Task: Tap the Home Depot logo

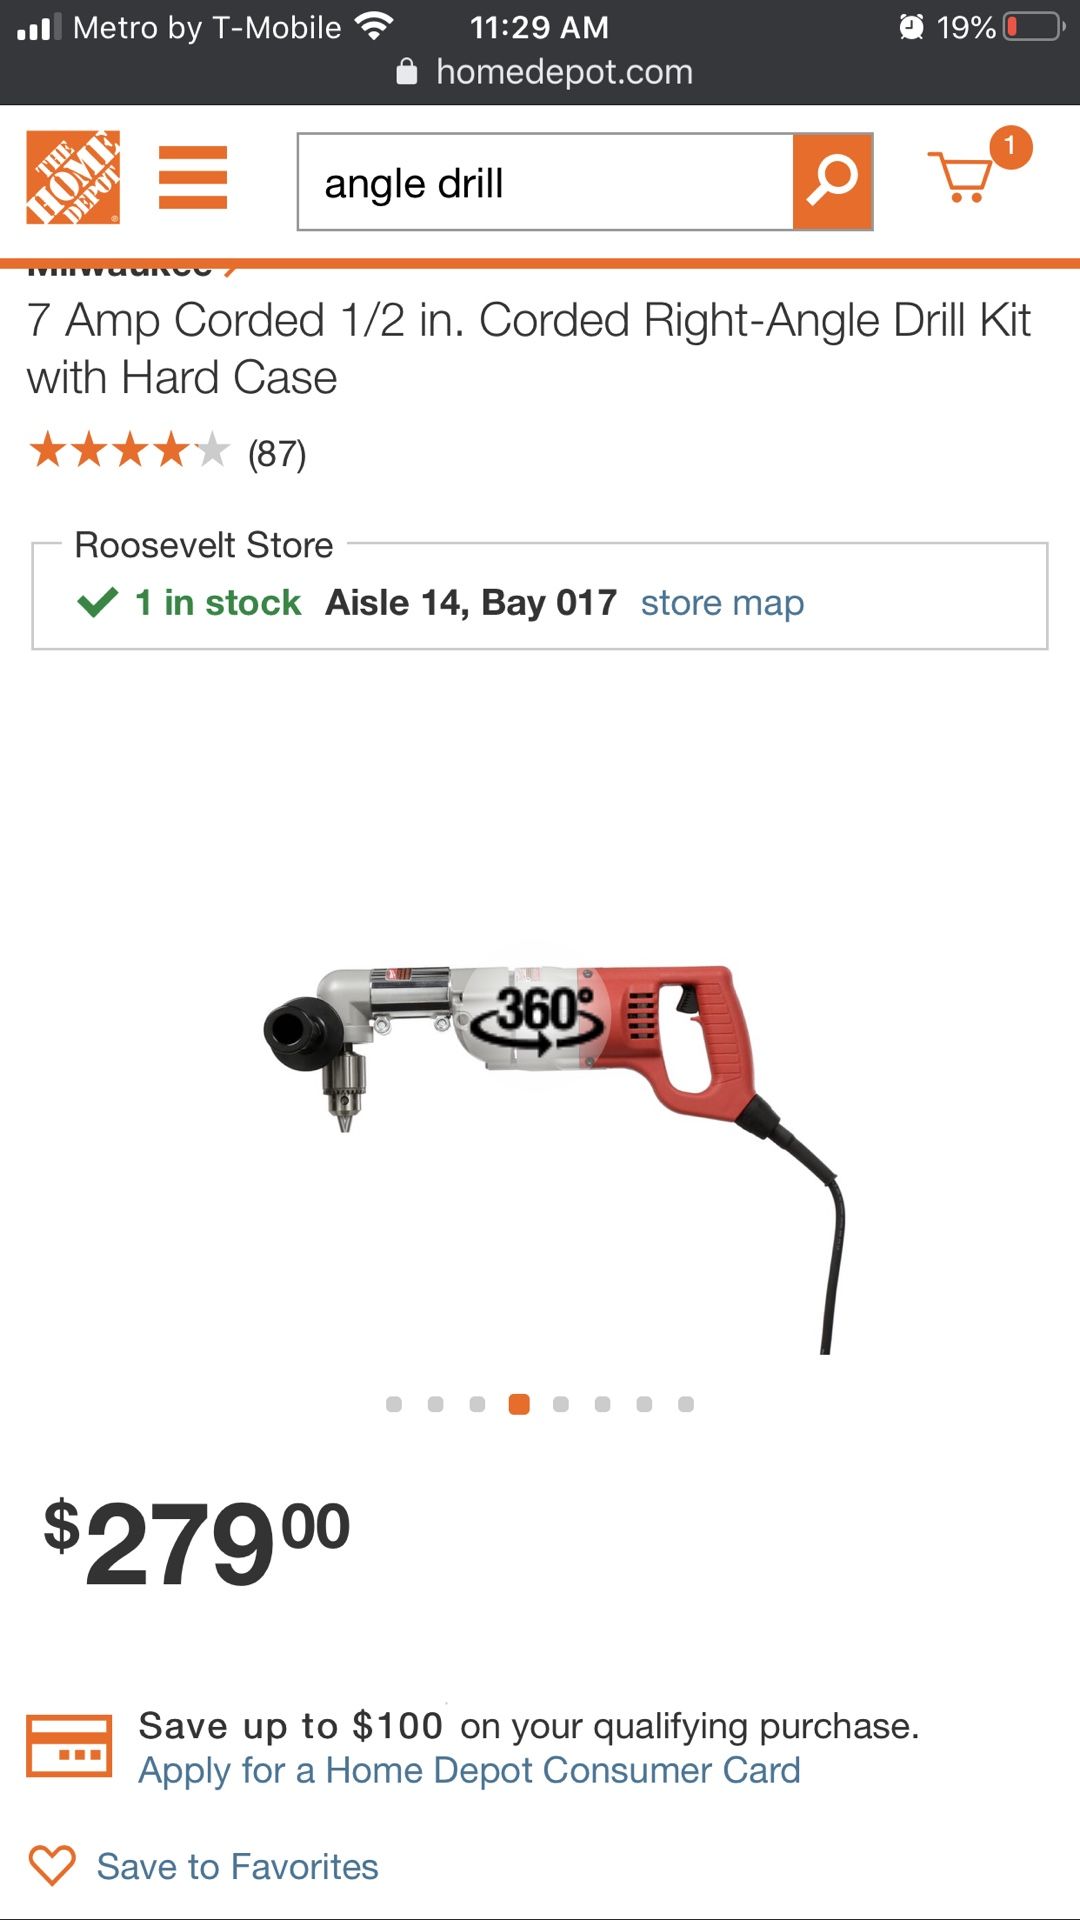Action: 73,177
